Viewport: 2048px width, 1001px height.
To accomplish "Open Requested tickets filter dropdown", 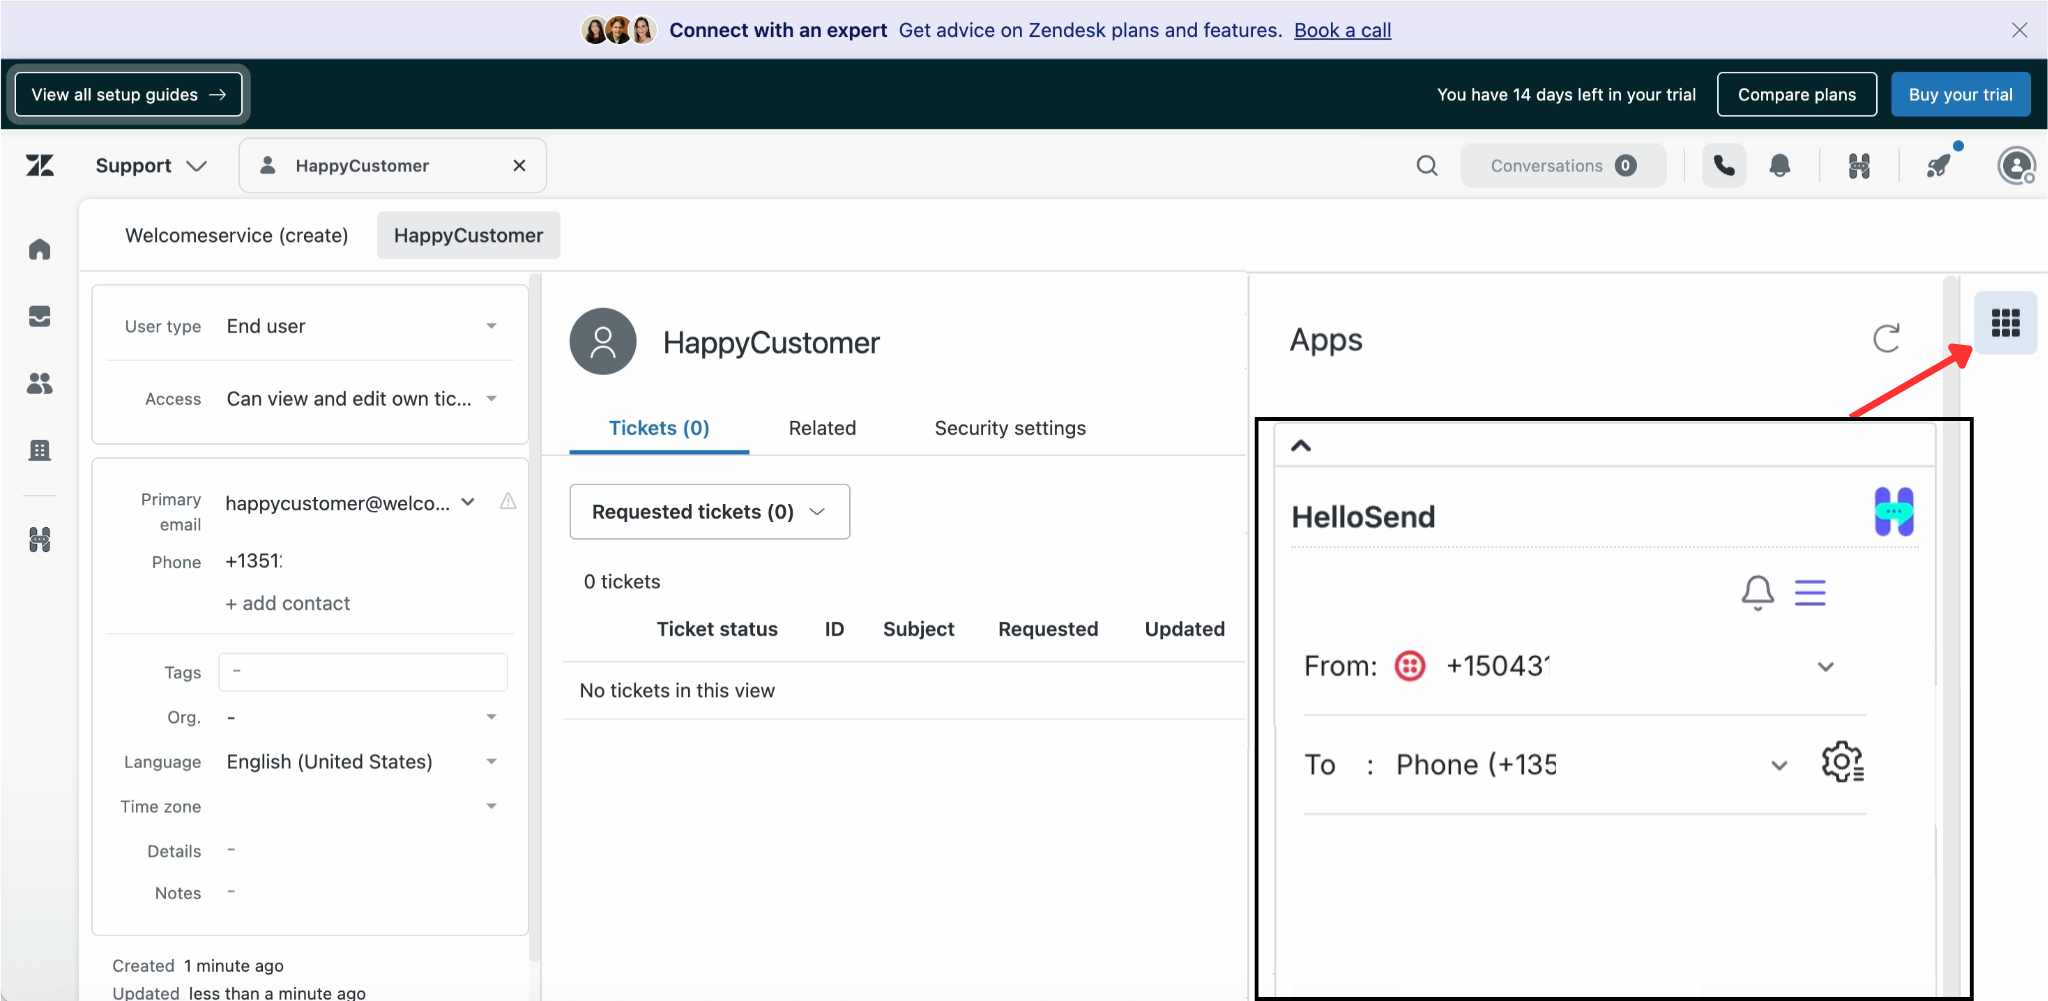I will [x=710, y=512].
